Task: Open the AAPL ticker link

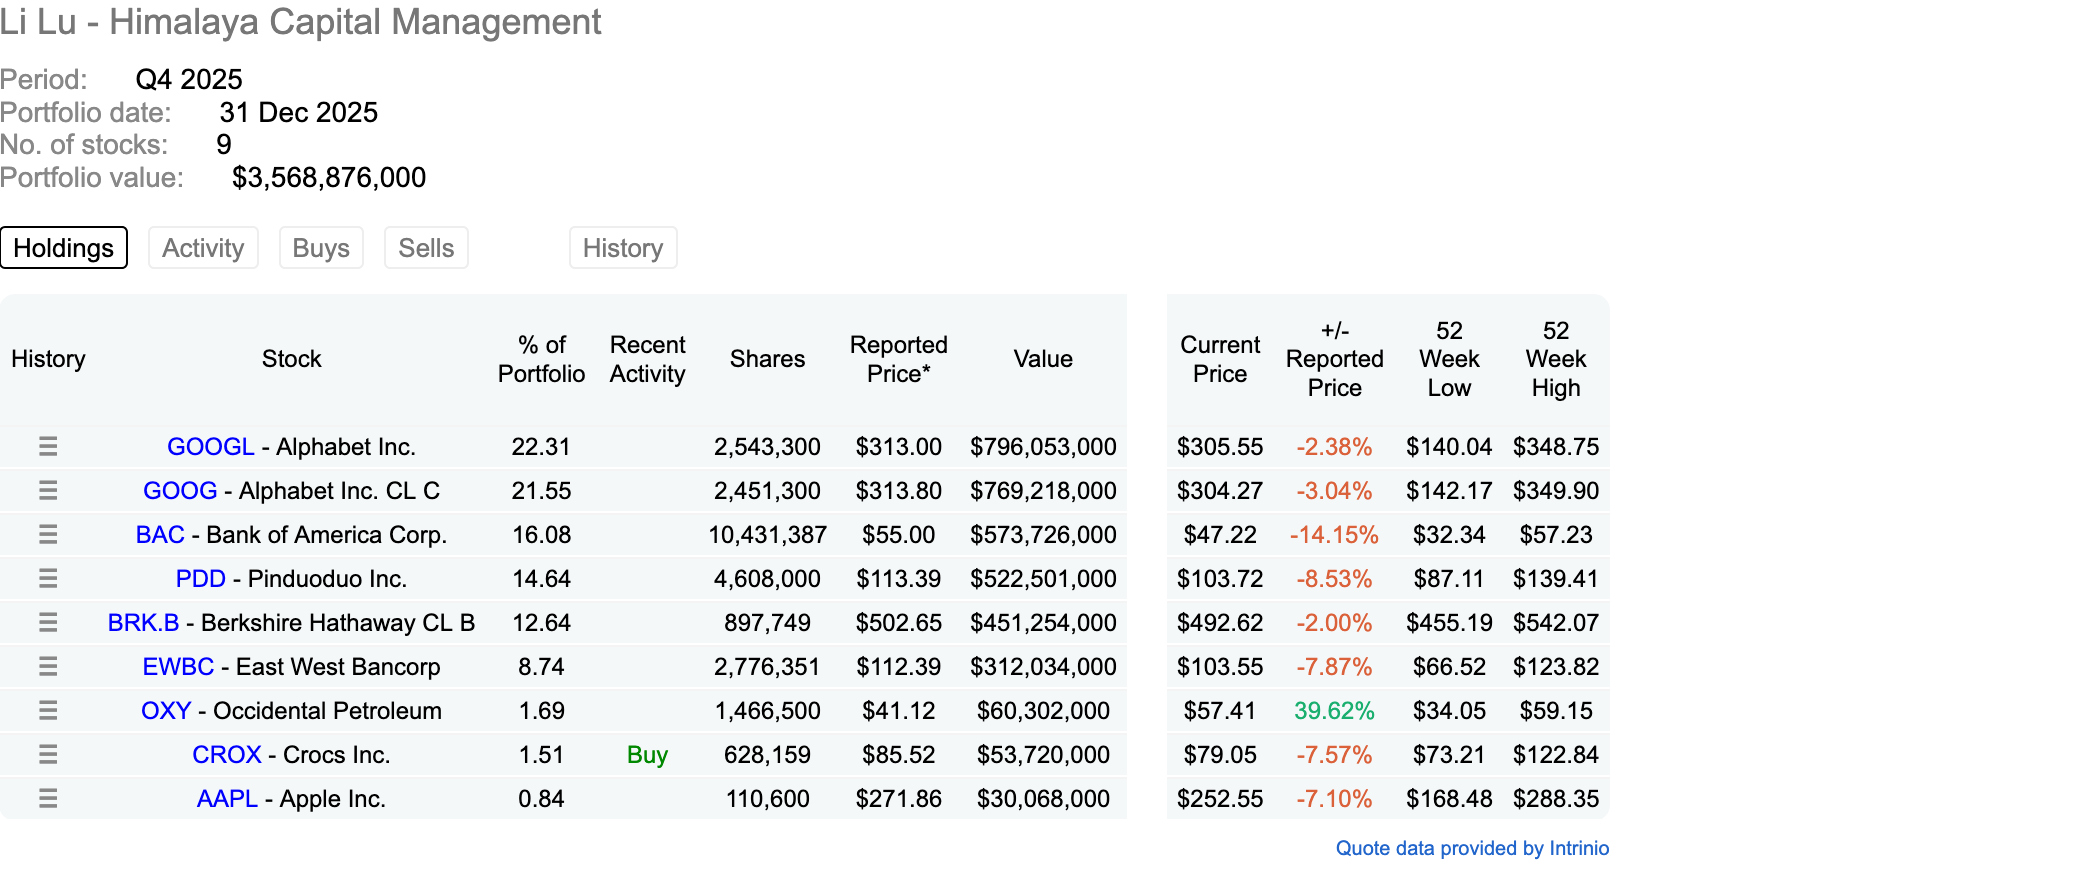Action: click(x=227, y=799)
